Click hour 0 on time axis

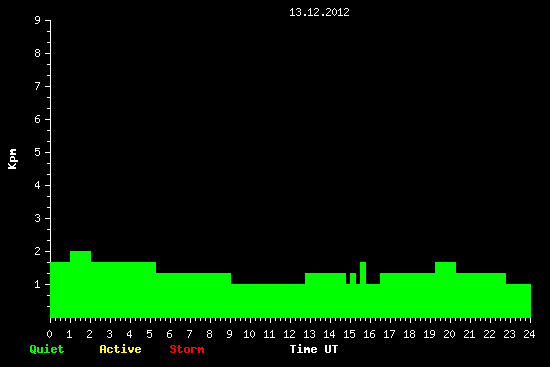pyautogui.click(x=49, y=334)
